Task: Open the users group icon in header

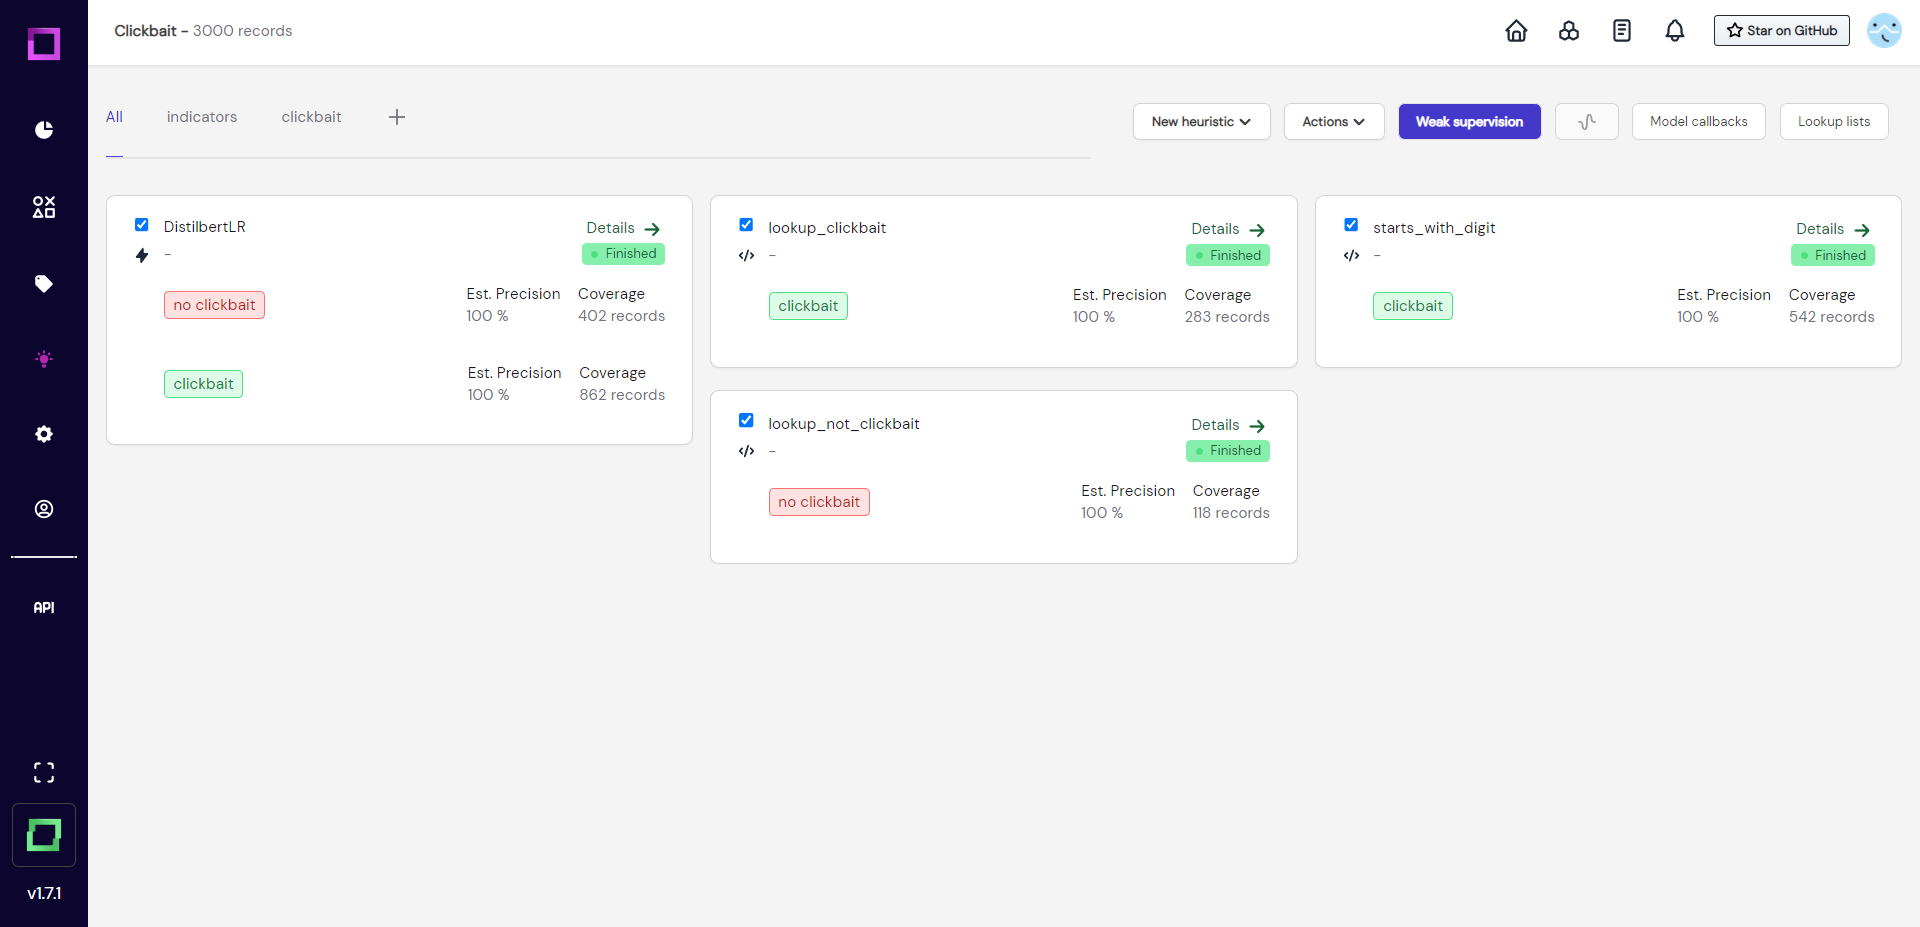Action: [1569, 31]
